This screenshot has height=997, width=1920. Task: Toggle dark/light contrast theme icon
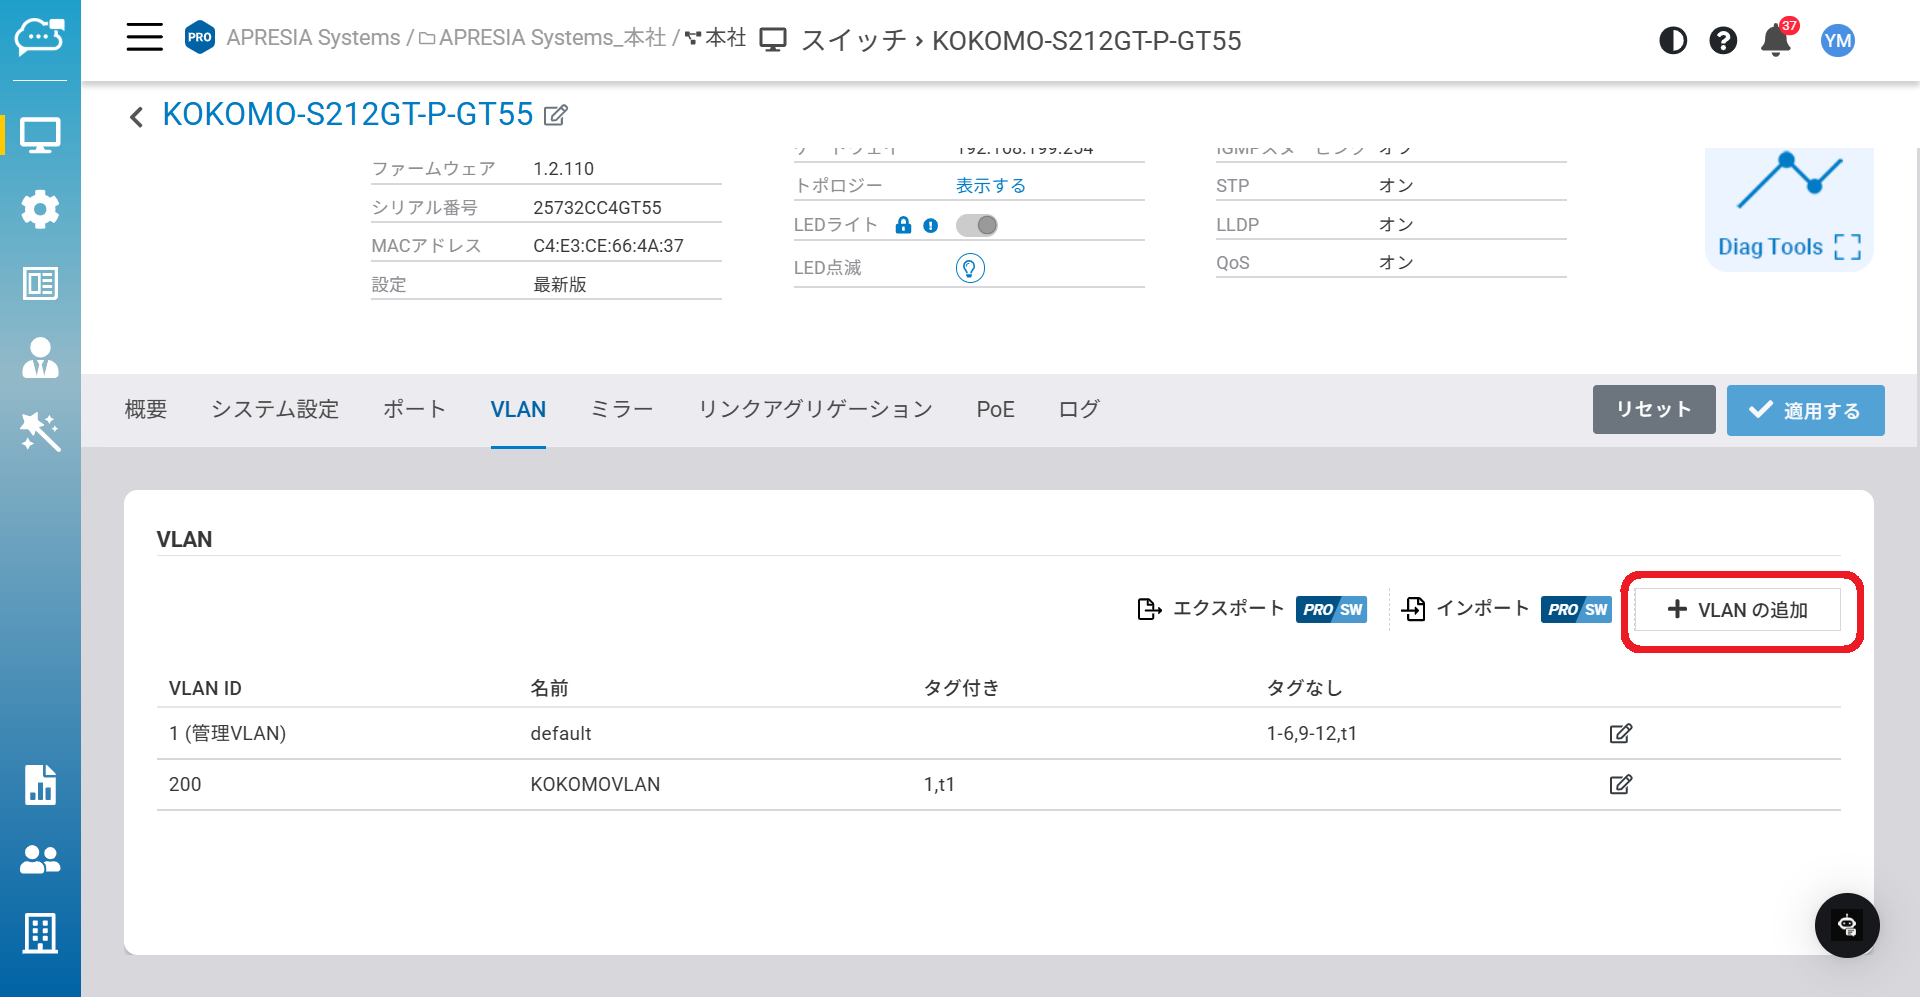pyautogui.click(x=1672, y=41)
